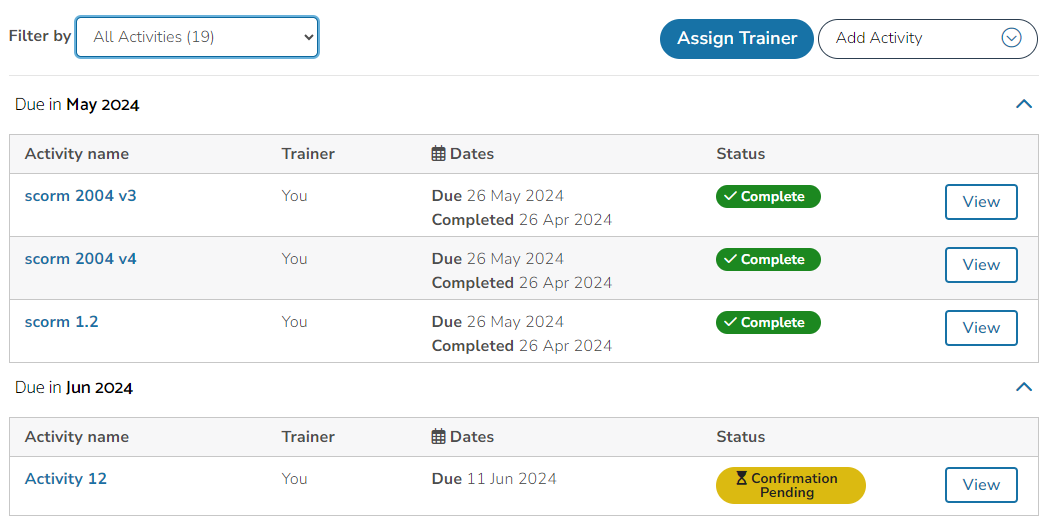Click the Complete badge for scorm 1.2
The height and width of the screenshot is (525, 1045).
click(768, 322)
